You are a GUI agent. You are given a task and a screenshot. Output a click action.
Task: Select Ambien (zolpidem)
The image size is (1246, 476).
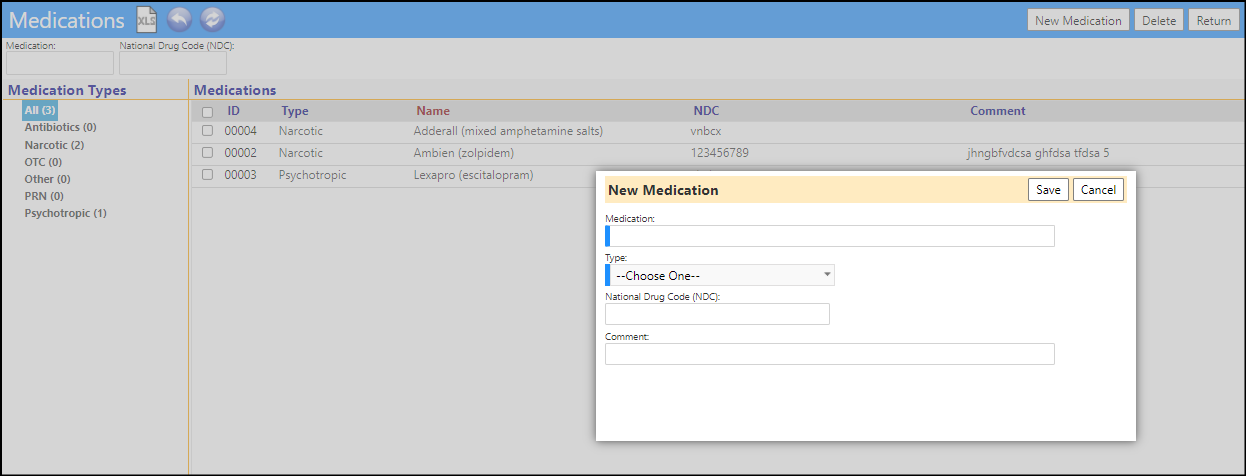click(x=466, y=153)
